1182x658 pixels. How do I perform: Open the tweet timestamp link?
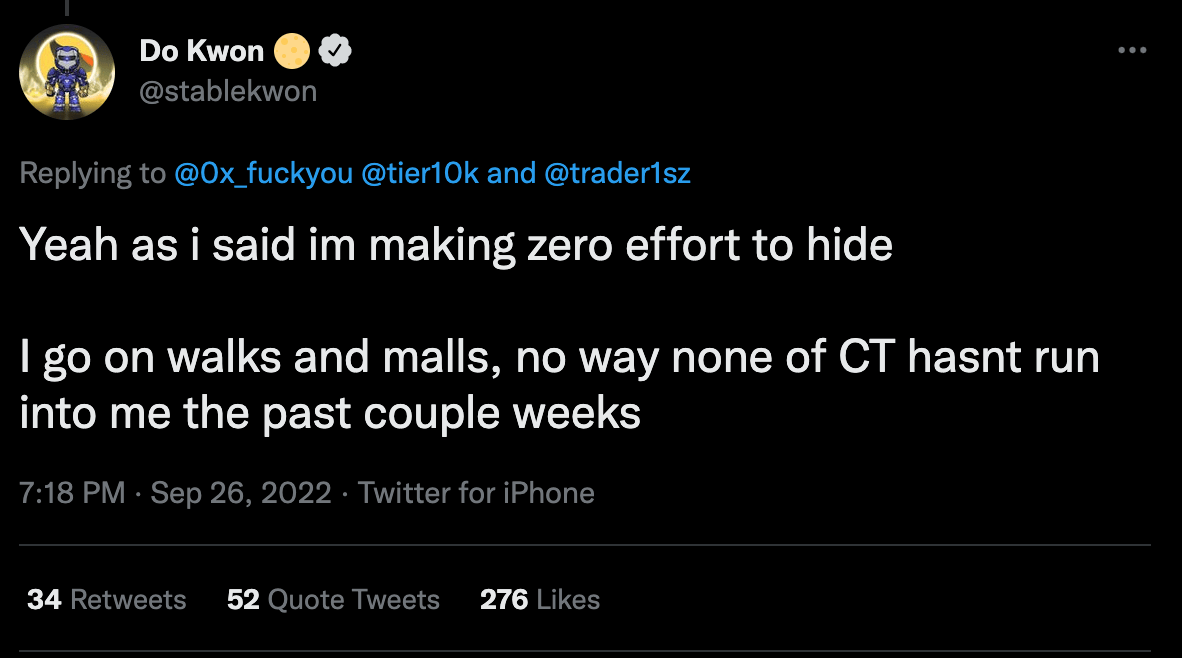click(x=72, y=493)
